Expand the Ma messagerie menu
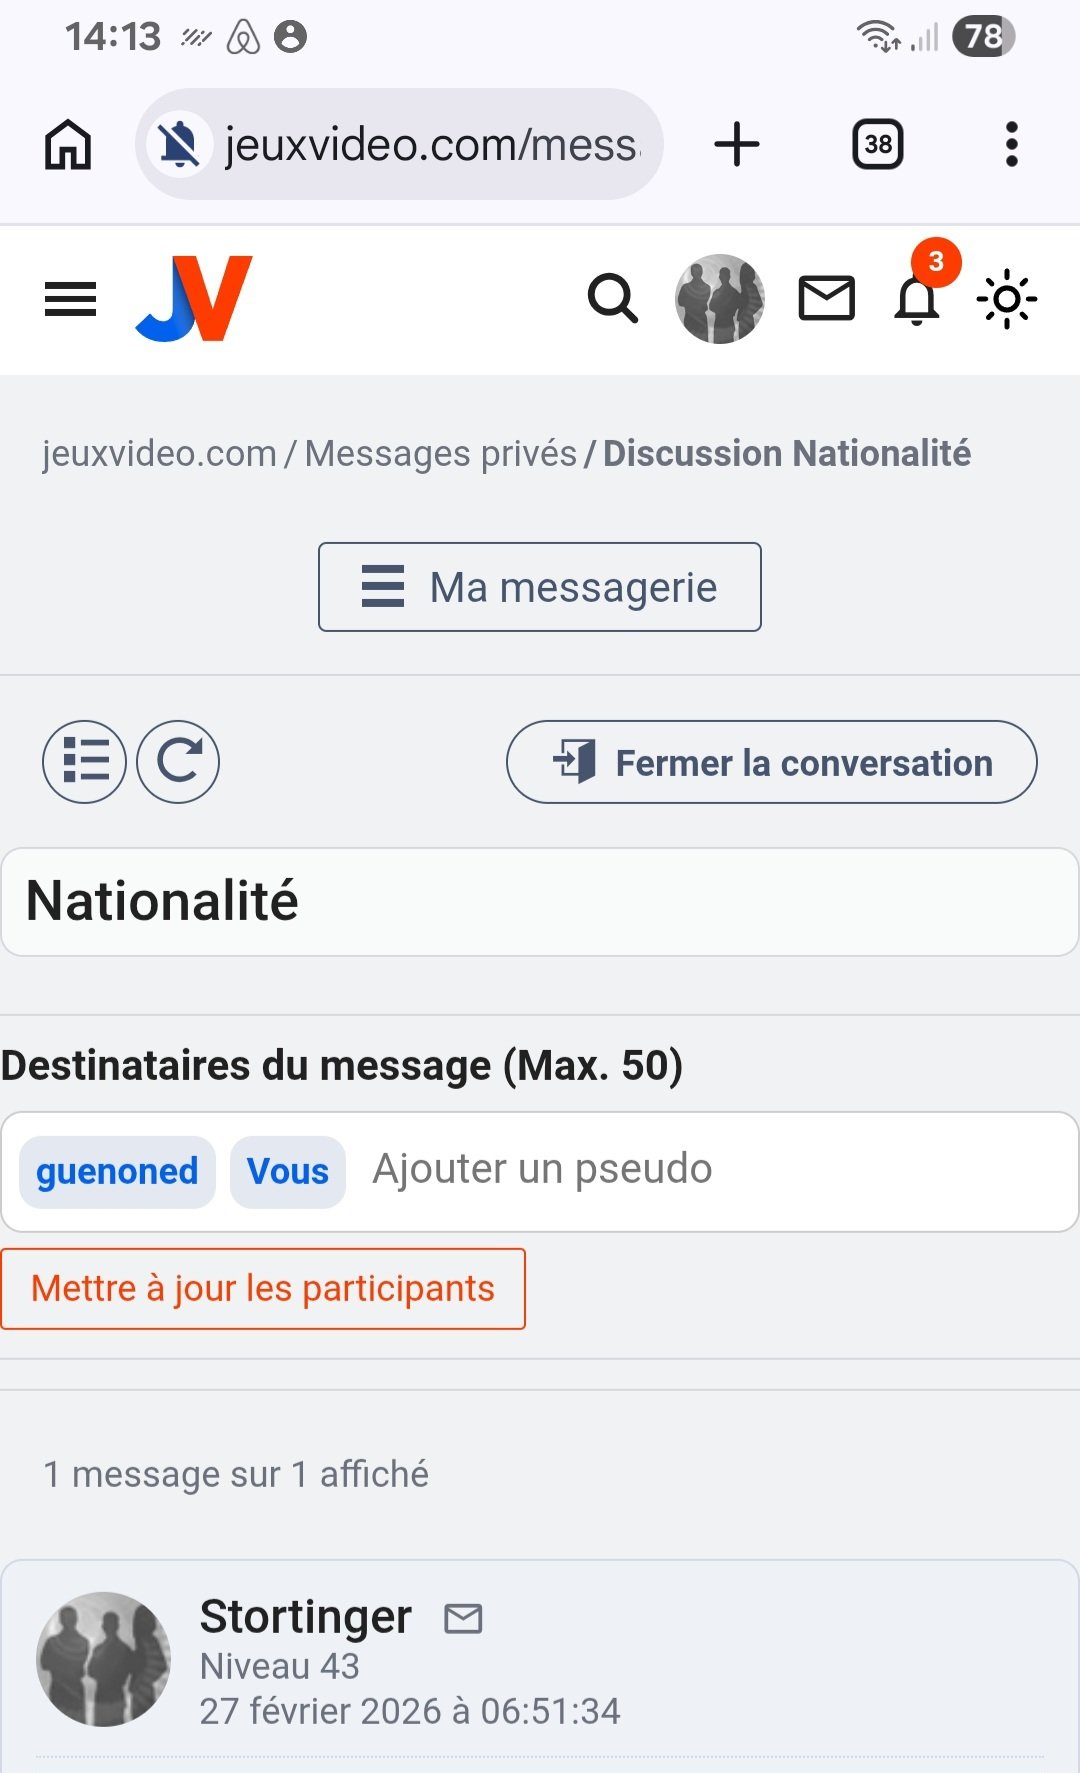This screenshot has width=1080, height=1773. (540, 587)
